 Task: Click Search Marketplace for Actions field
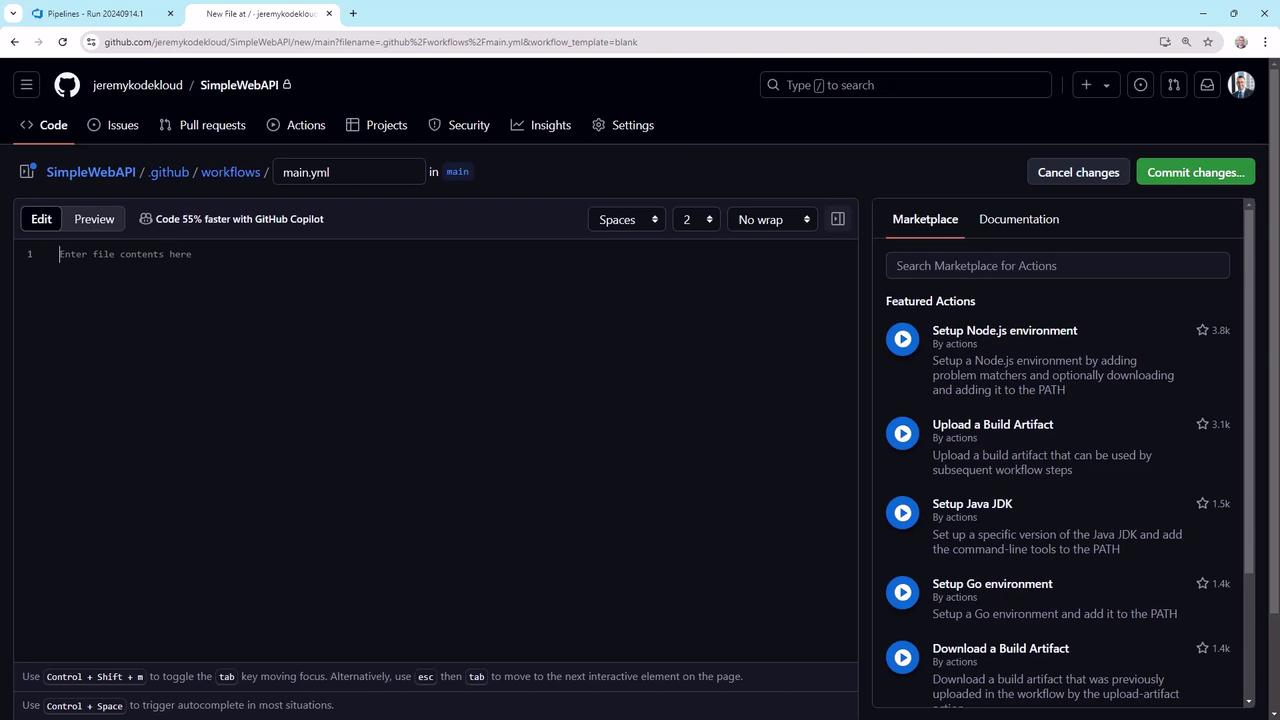point(1058,266)
